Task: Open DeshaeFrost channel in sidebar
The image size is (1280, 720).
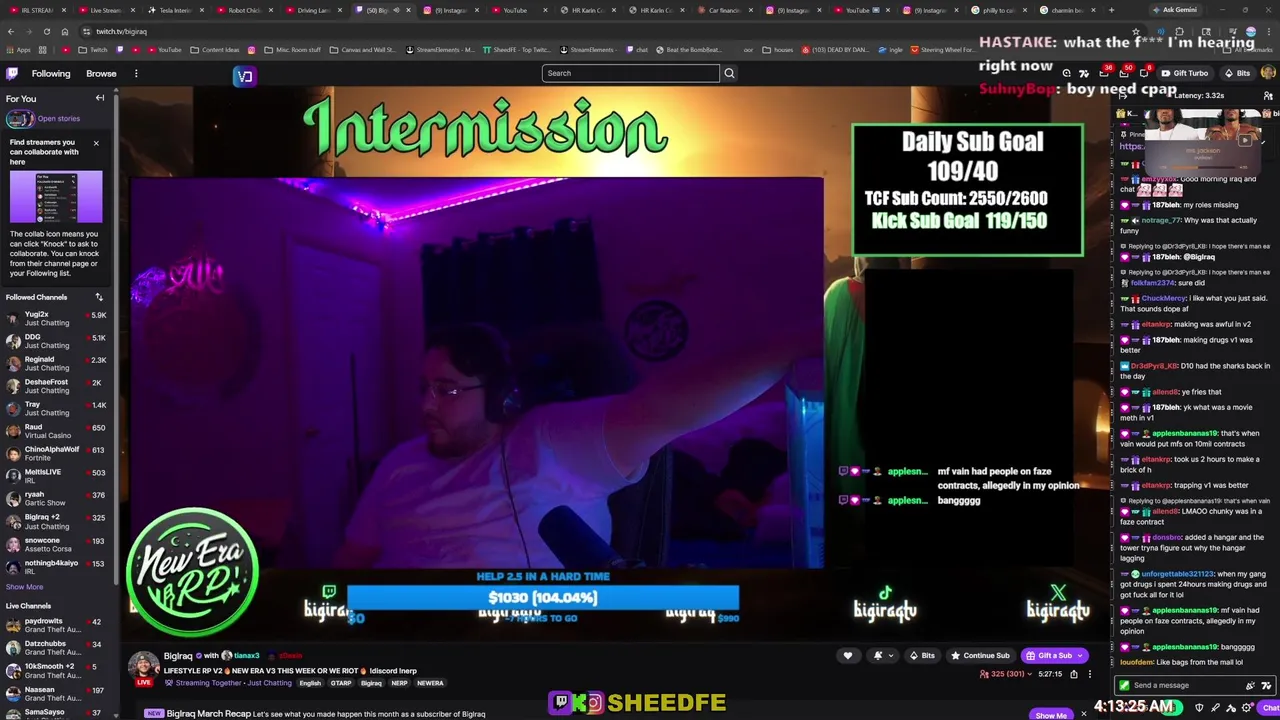Action: (x=57, y=386)
